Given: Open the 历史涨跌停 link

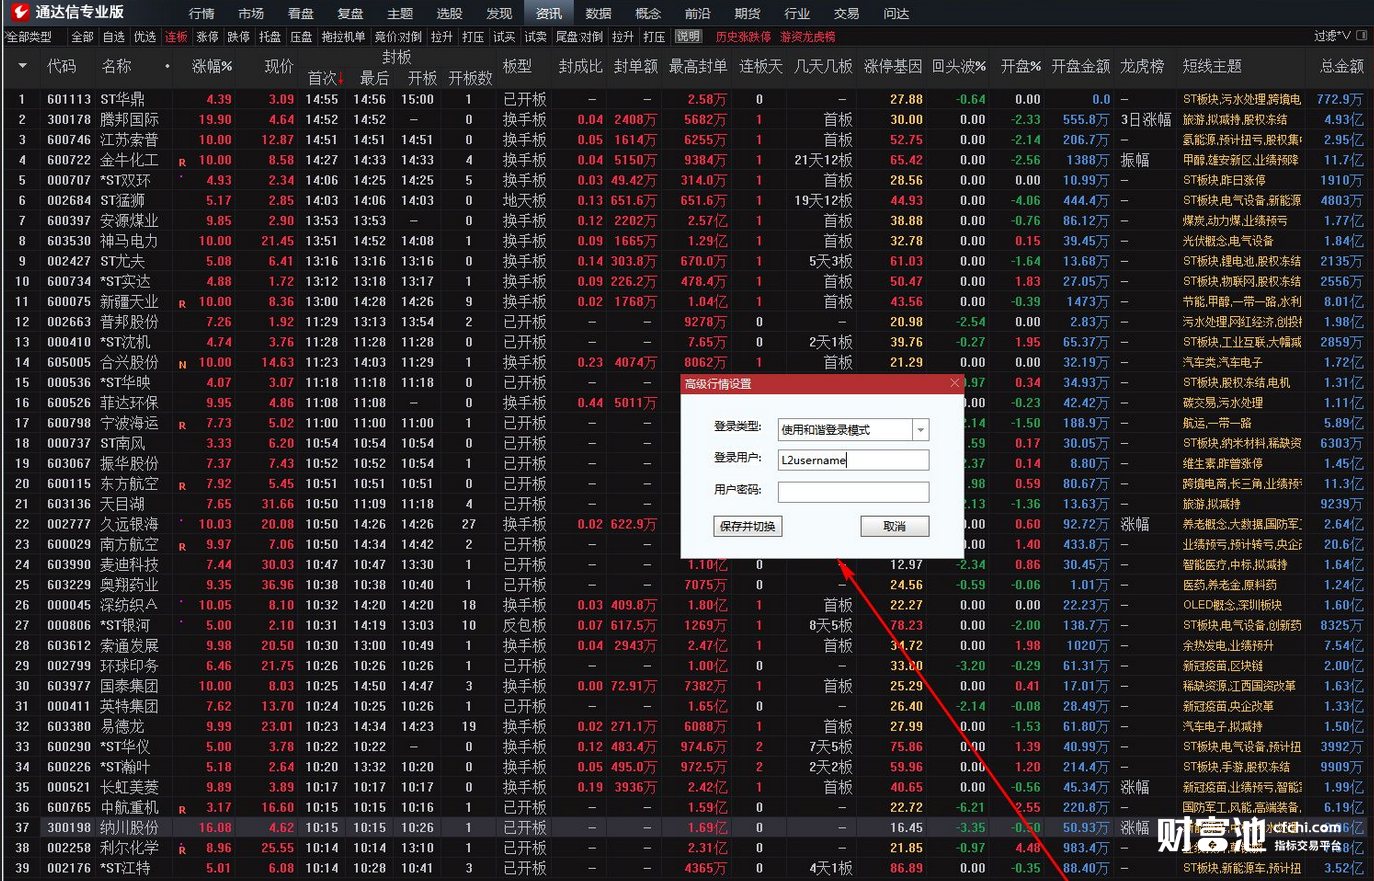Looking at the screenshot, I should pos(743,37).
